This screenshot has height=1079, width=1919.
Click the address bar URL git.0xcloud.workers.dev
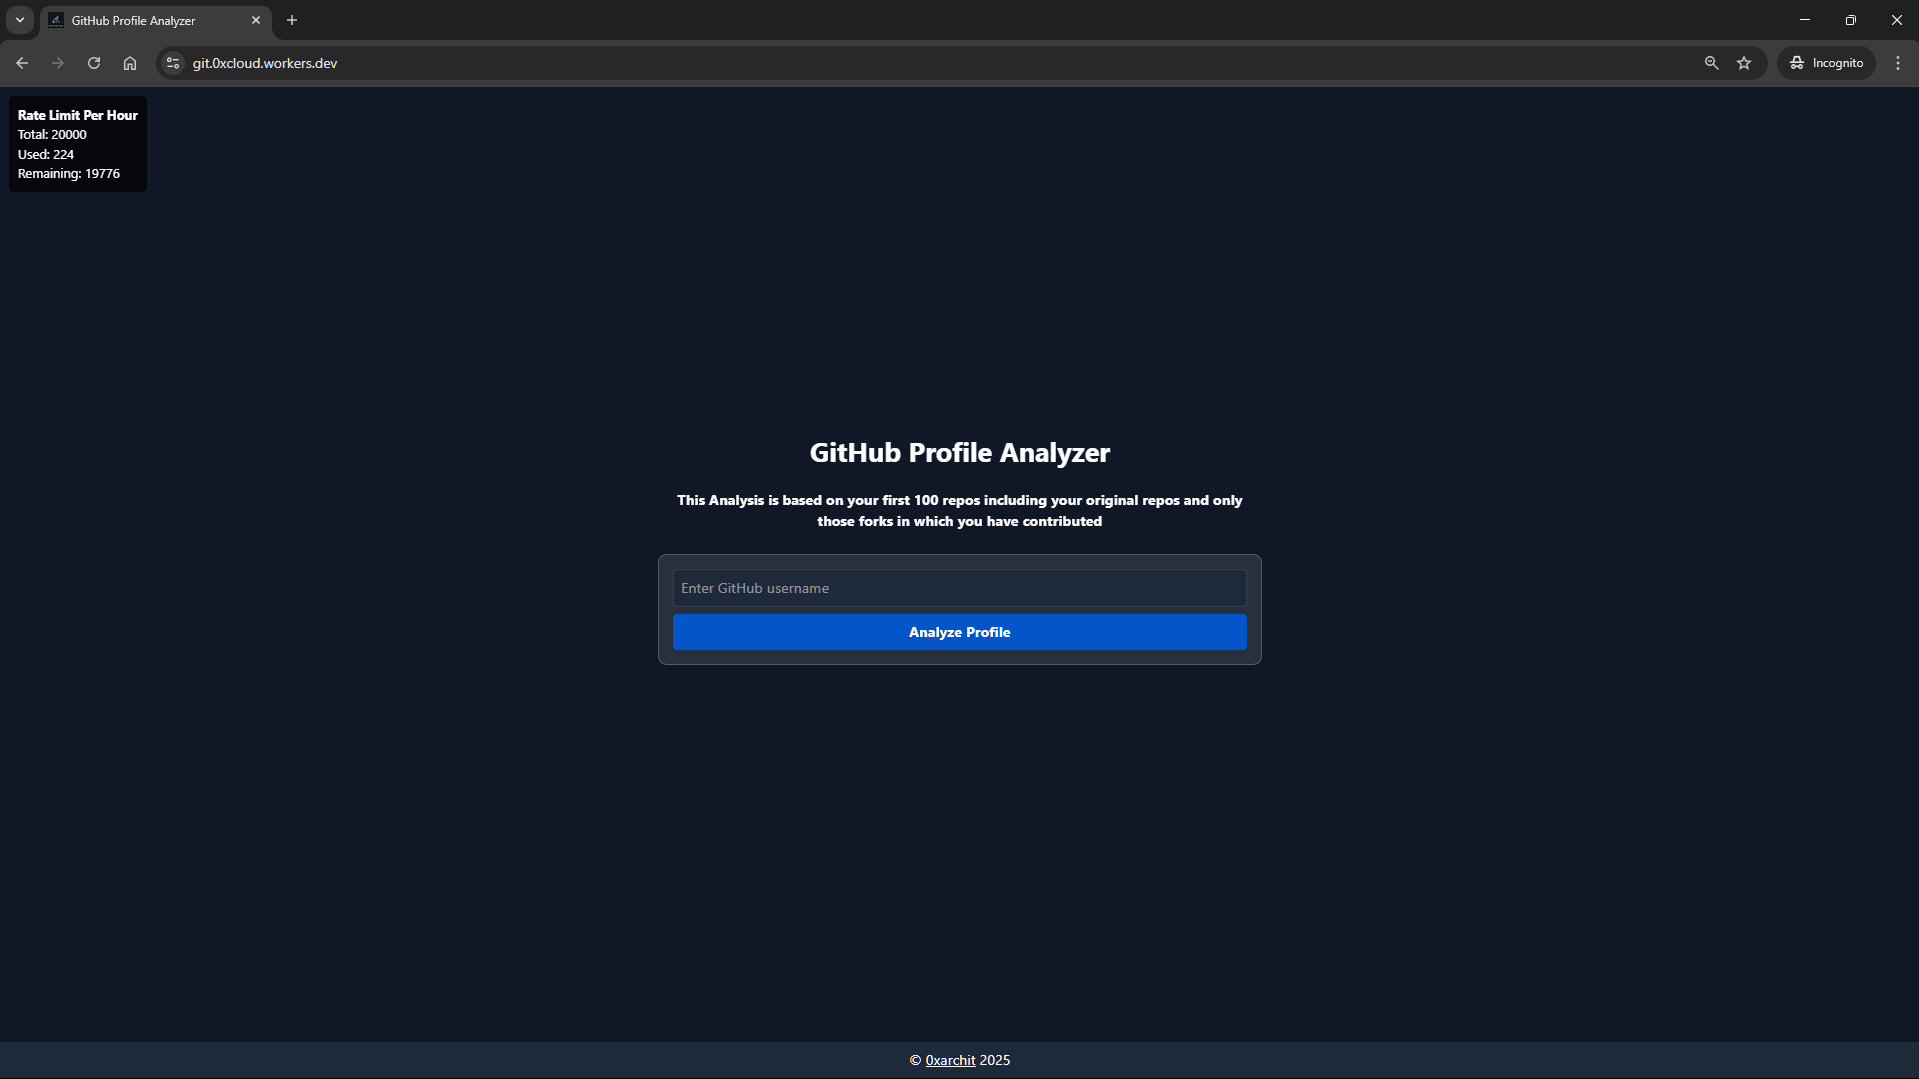point(265,63)
